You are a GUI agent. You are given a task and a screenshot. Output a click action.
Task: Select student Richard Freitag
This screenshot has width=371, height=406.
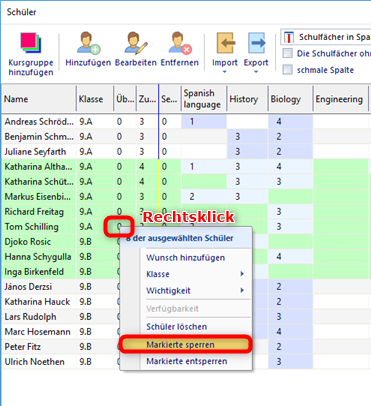click(34, 212)
